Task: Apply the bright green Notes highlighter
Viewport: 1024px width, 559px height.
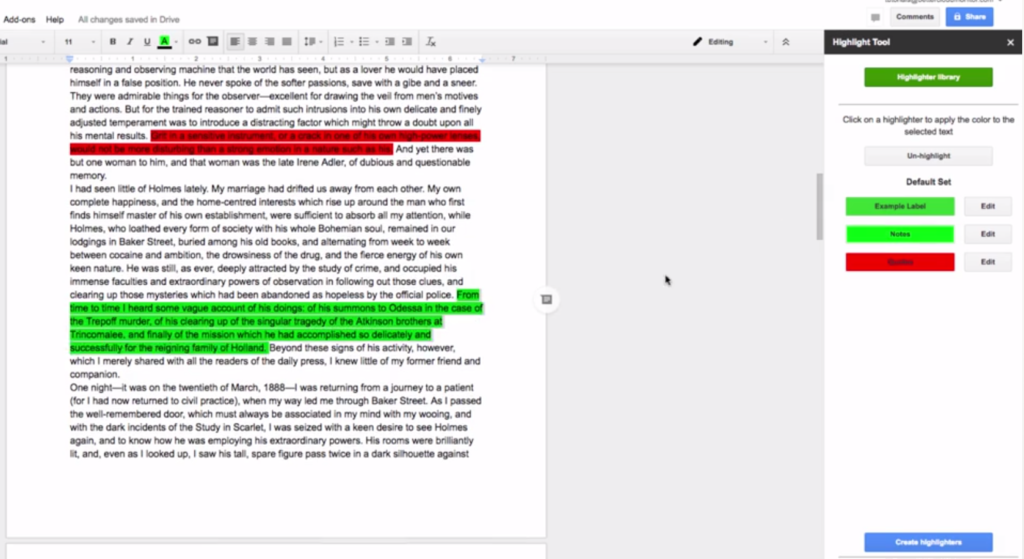Action: point(899,234)
